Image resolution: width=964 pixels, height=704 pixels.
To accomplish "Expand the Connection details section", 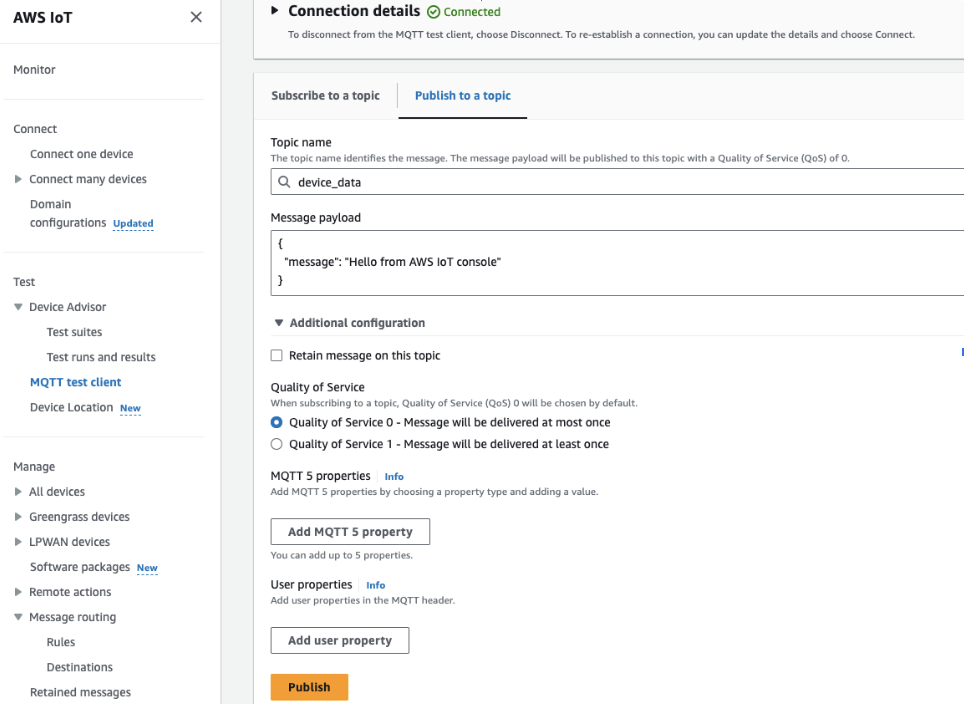I will 275,10.
